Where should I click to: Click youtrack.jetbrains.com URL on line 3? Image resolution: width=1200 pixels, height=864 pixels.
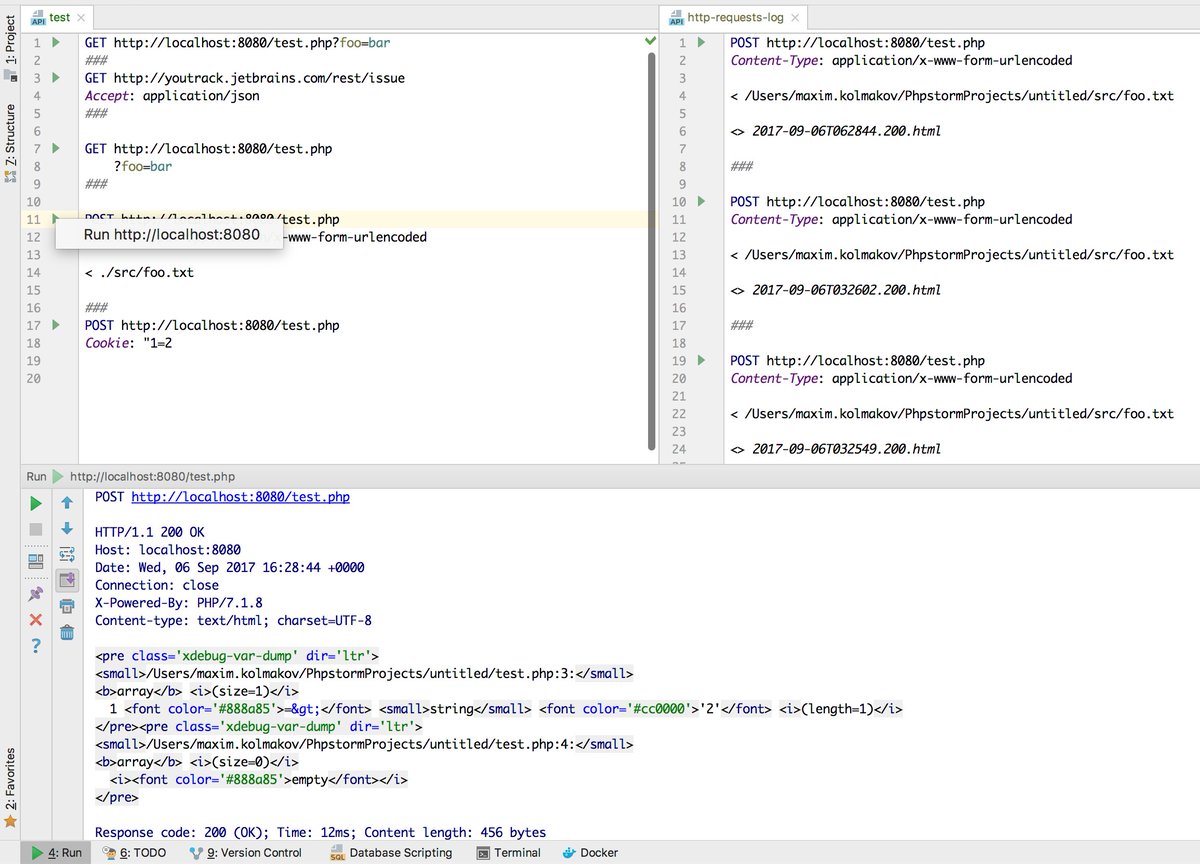click(x=259, y=77)
